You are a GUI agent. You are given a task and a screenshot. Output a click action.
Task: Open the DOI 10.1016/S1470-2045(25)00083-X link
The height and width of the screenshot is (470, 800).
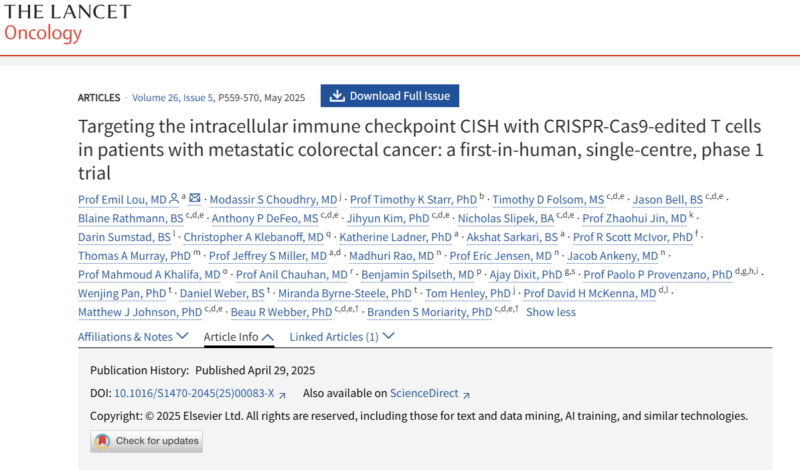click(x=194, y=393)
